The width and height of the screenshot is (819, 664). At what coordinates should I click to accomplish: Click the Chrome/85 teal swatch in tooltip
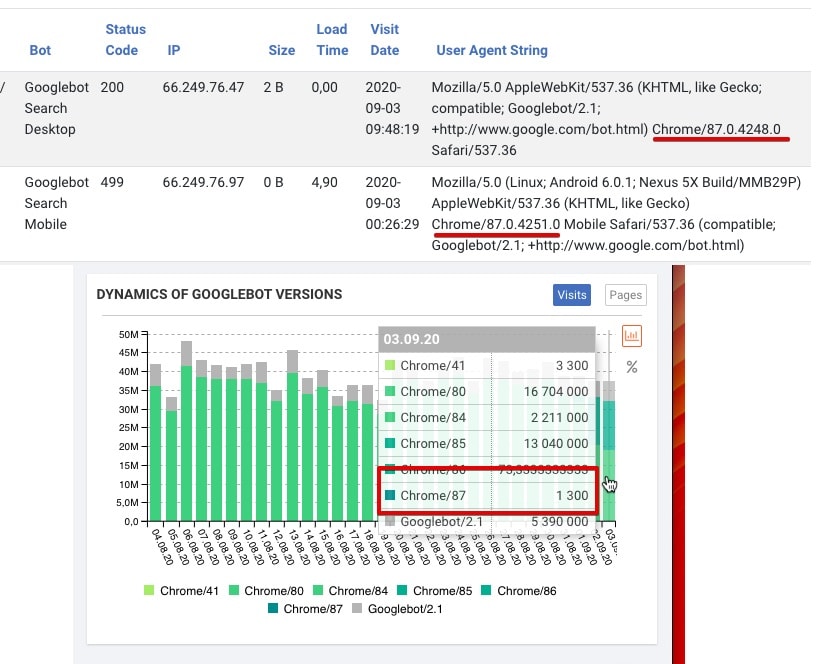tap(390, 443)
